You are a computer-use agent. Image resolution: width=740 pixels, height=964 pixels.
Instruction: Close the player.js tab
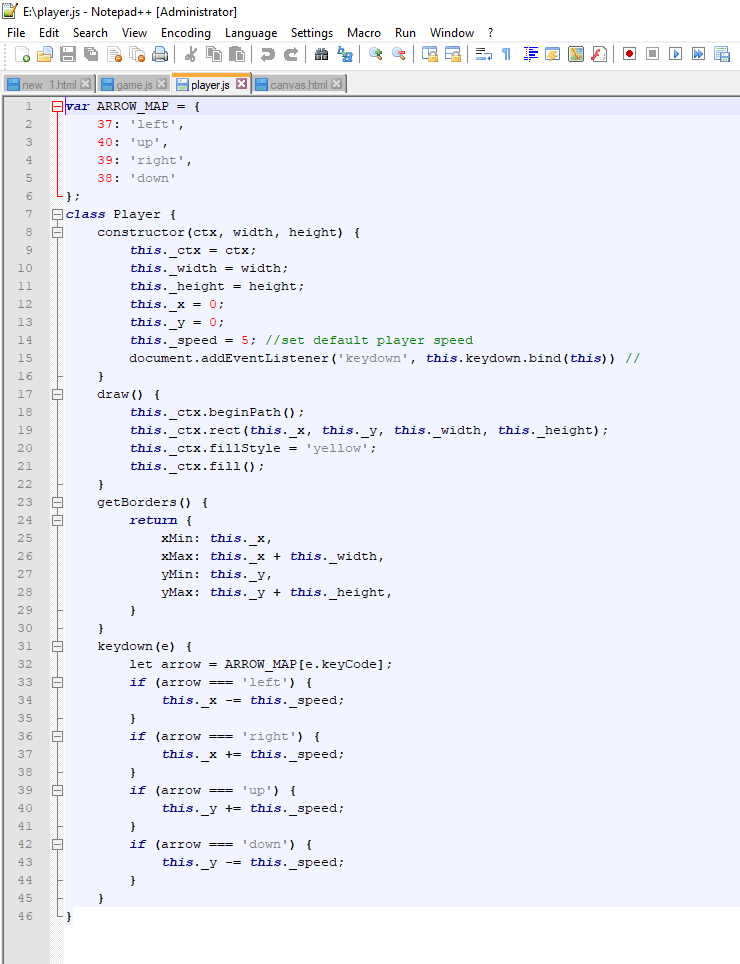[x=241, y=85]
